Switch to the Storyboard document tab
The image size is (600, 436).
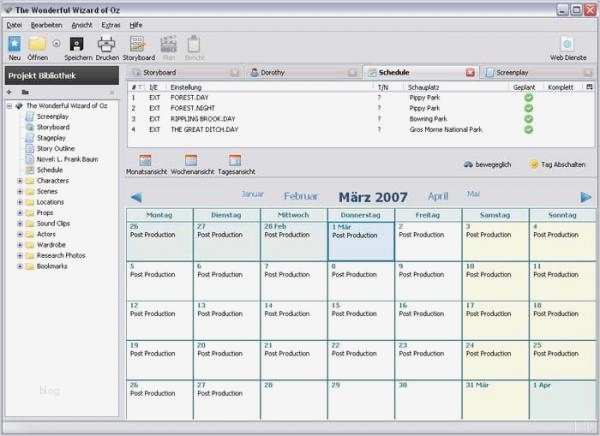click(184, 72)
